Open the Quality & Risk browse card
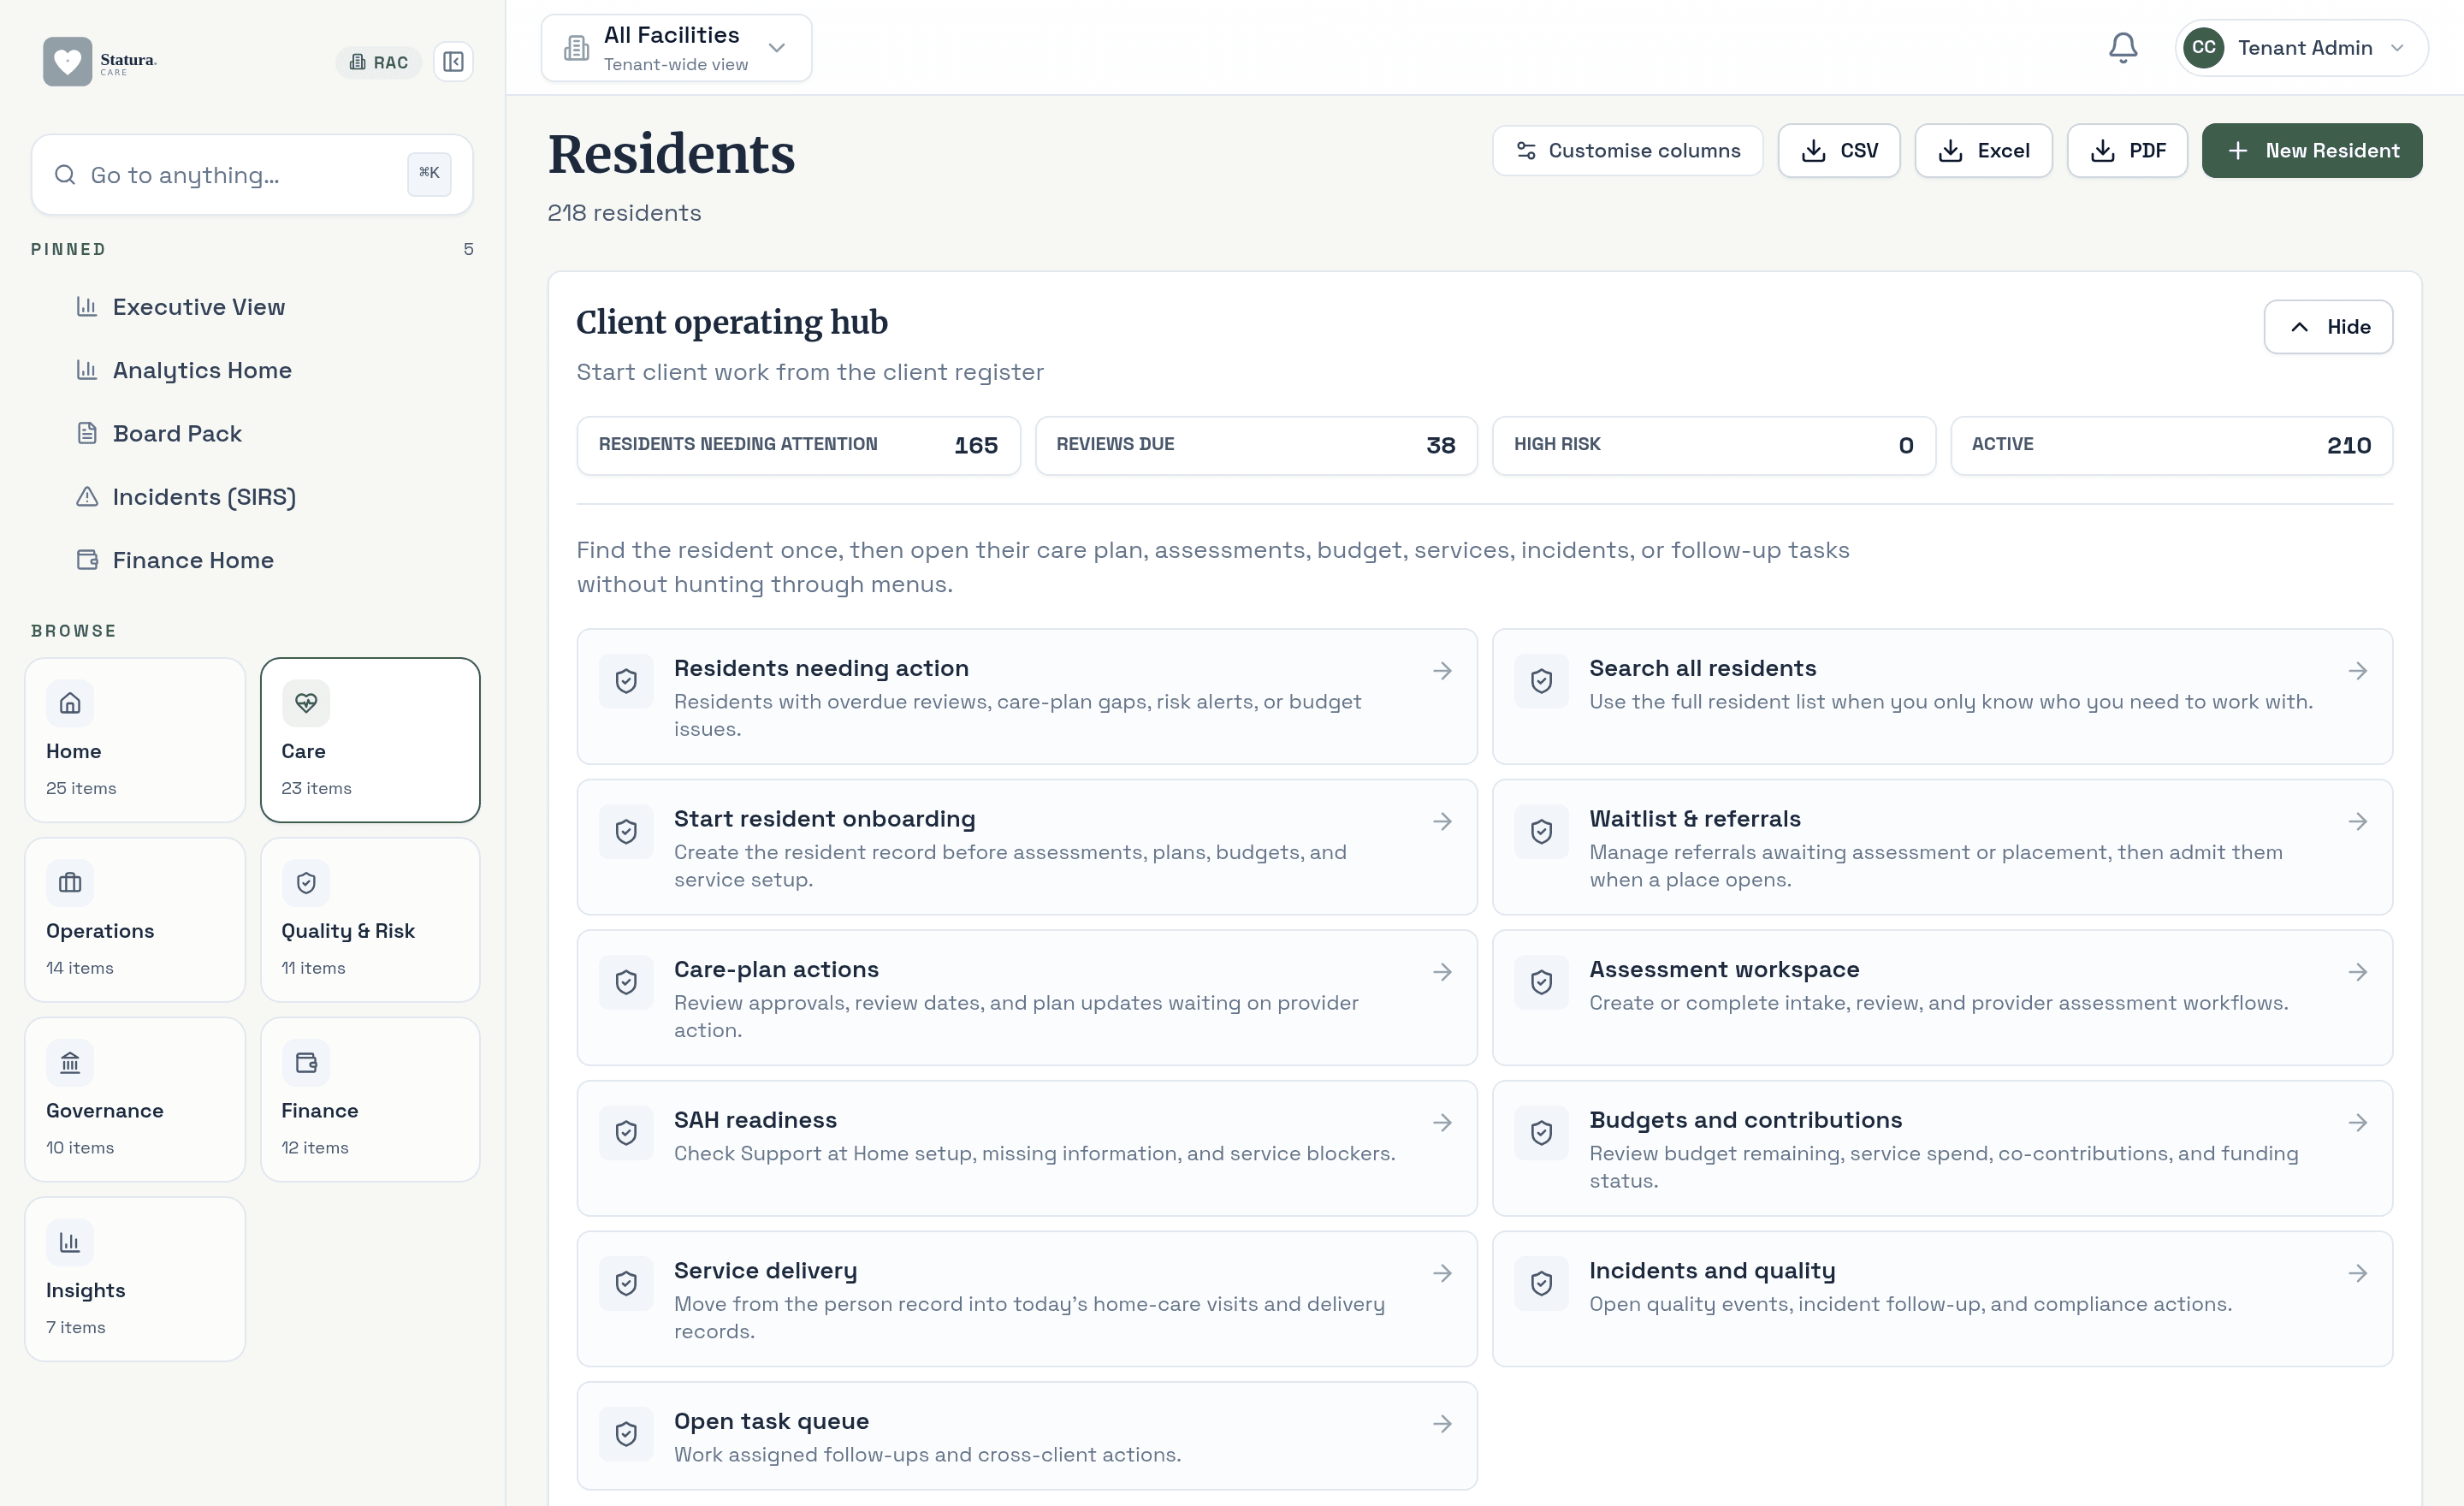This screenshot has height=1506, width=2464. coord(370,919)
